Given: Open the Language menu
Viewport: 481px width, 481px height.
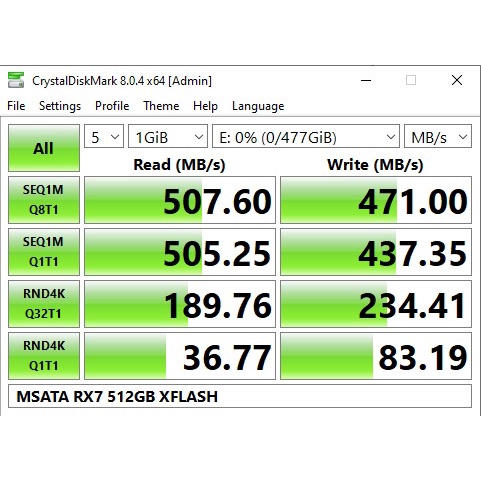Looking at the screenshot, I should pos(258,106).
